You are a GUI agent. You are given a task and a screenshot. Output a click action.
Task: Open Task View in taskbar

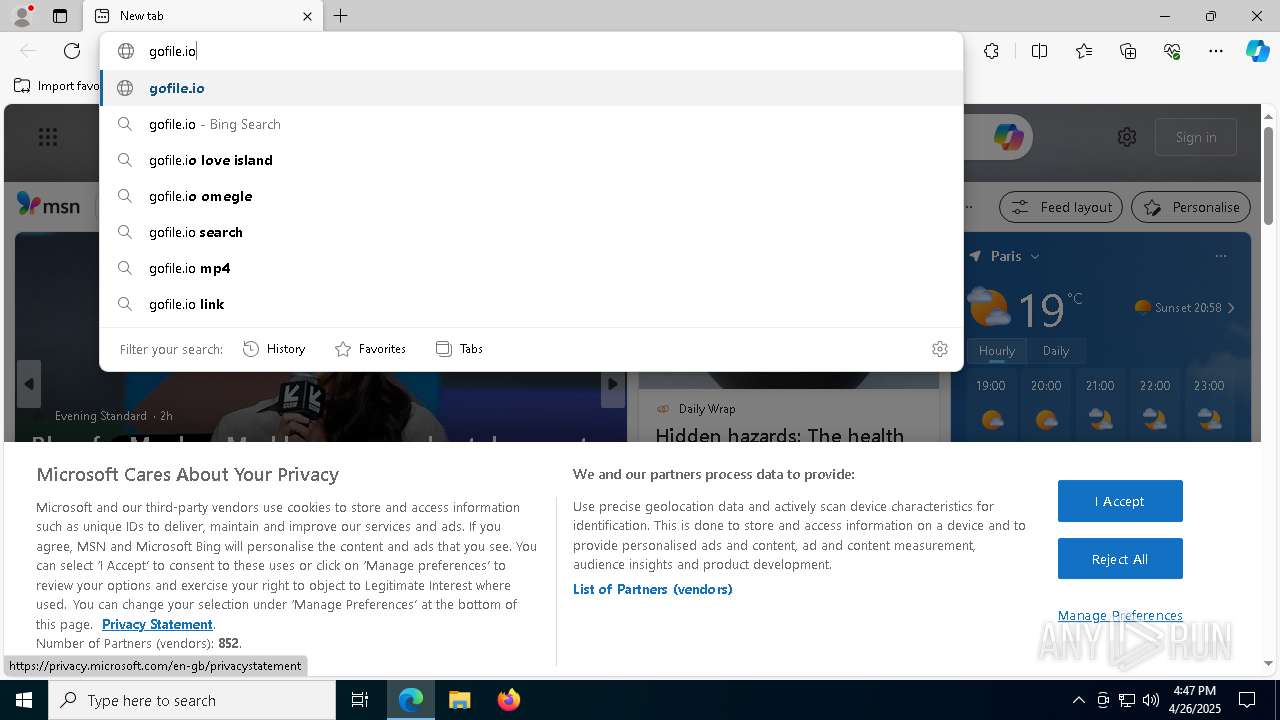(x=360, y=700)
